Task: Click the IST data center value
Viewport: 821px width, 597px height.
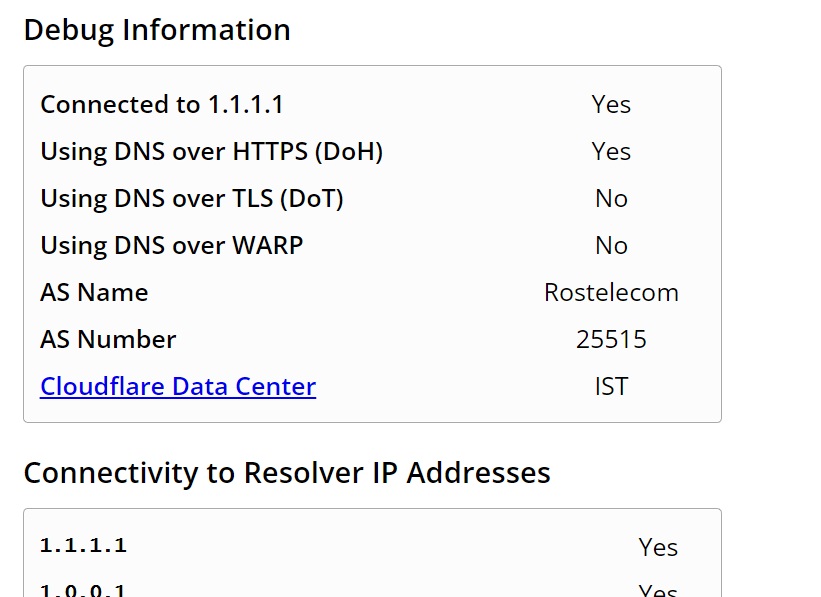Action: (611, 386)
